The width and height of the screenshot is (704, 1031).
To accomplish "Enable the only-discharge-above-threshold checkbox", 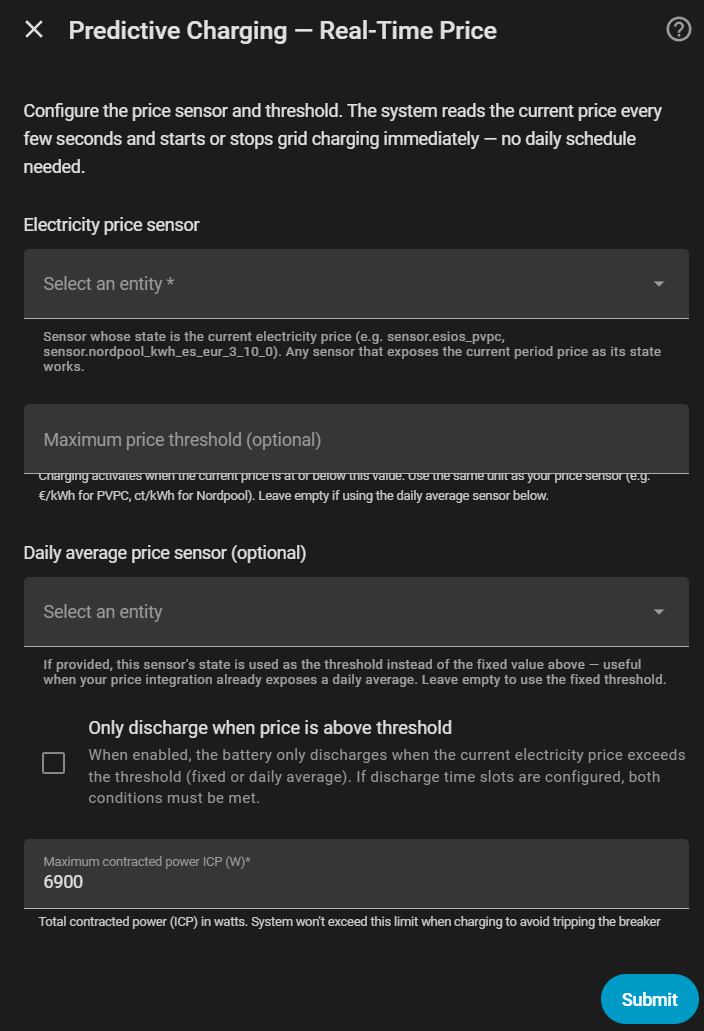I will point(54,764).
